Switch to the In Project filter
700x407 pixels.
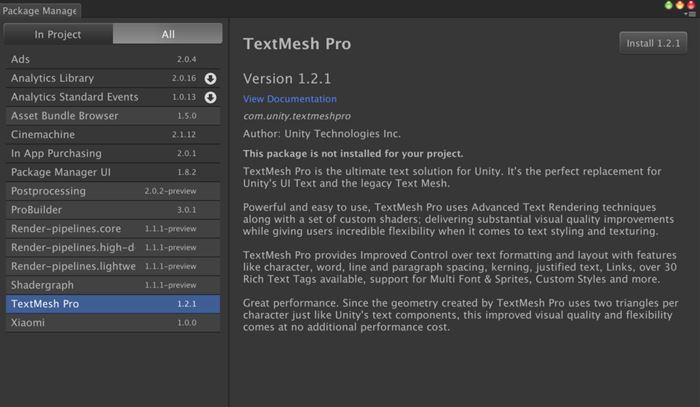(x=59, y=34)
